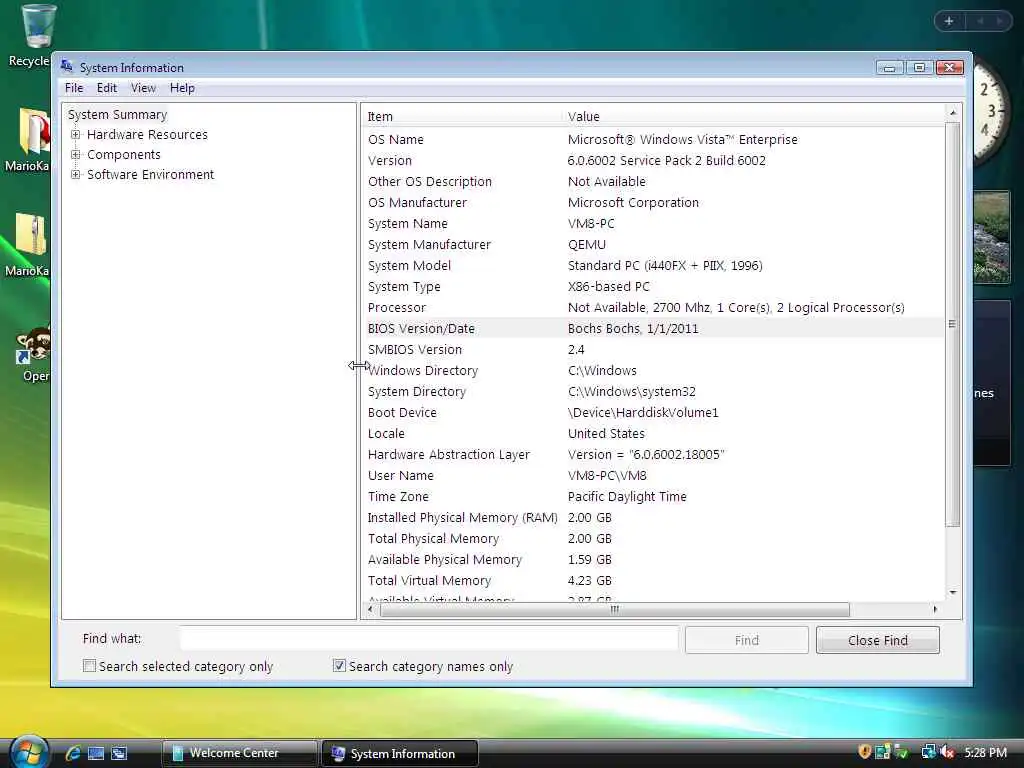
Task: Select the Hardware Abstraction Layer row
Action: coord(653,455)
